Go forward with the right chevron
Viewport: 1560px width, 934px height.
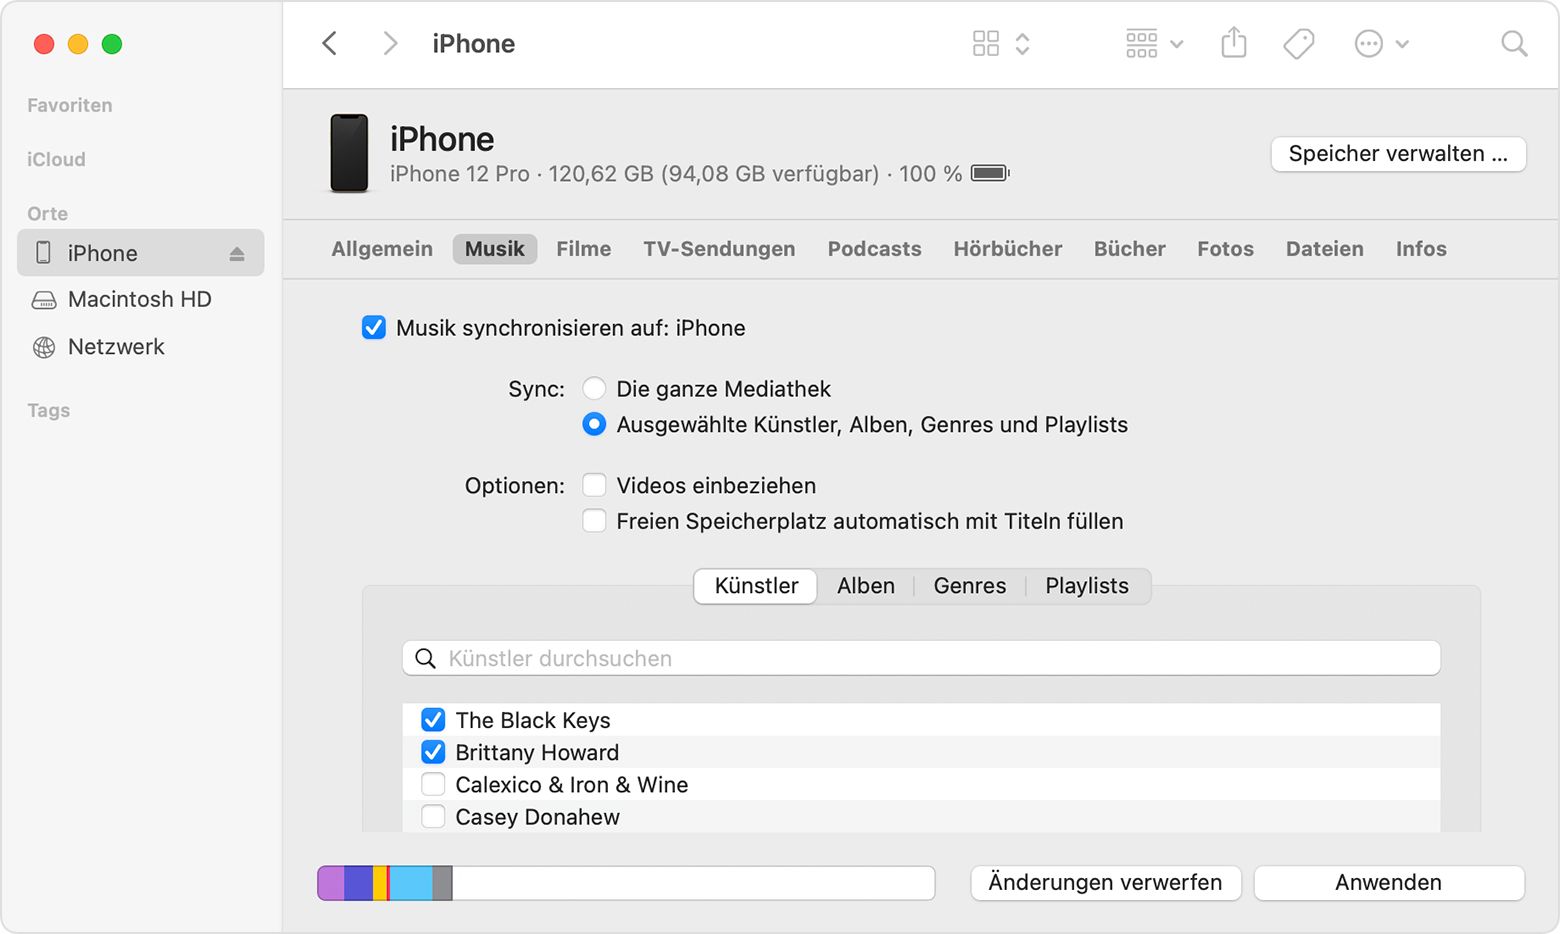pos(390,43)
